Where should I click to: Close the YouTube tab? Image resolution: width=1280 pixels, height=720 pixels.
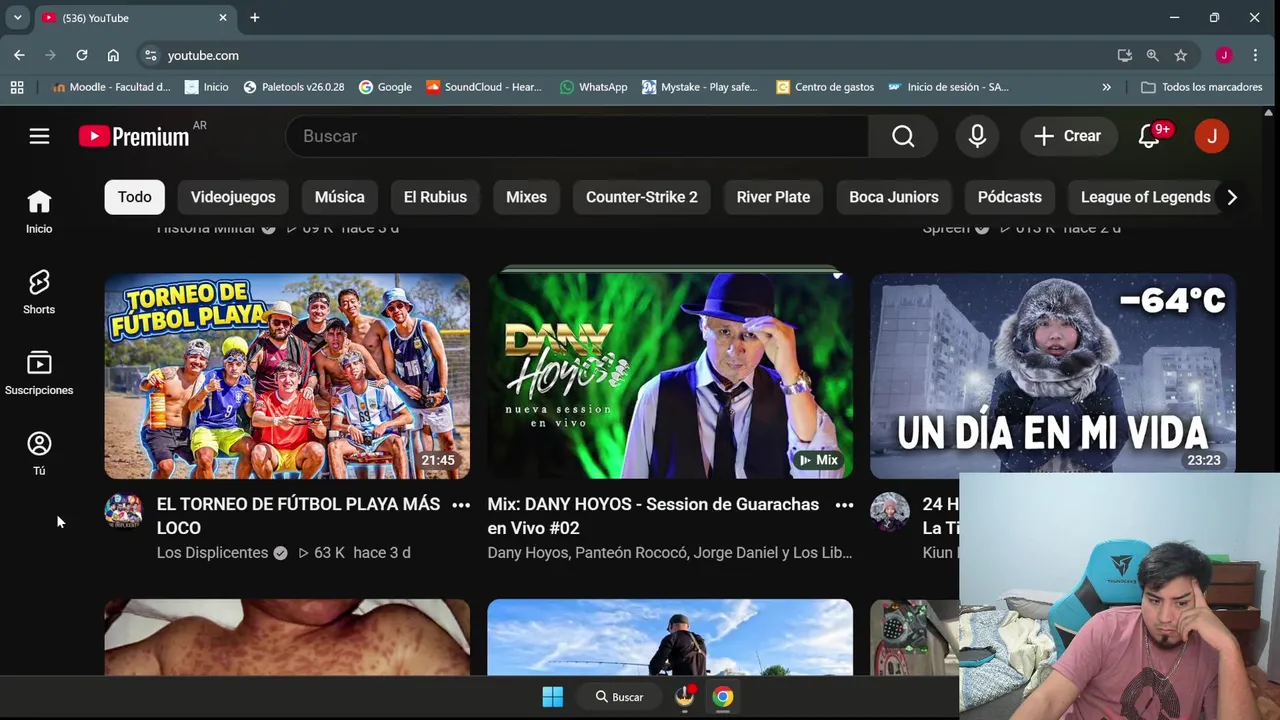(223, 17)
